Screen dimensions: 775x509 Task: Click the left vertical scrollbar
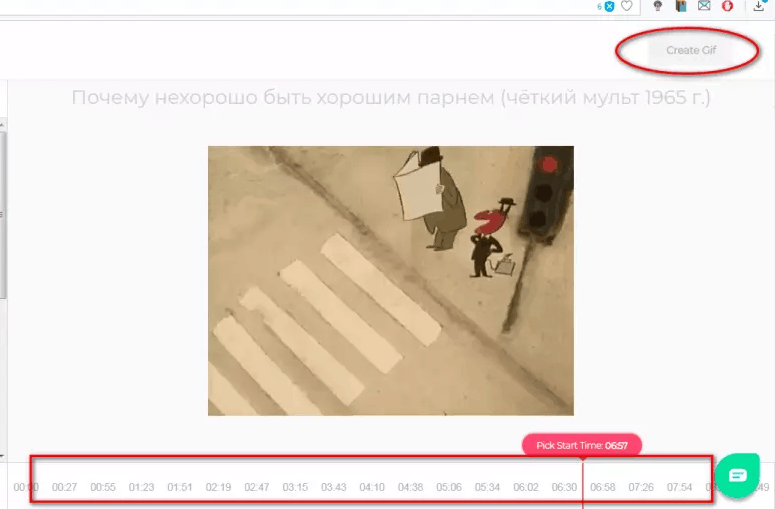point(3,200)
